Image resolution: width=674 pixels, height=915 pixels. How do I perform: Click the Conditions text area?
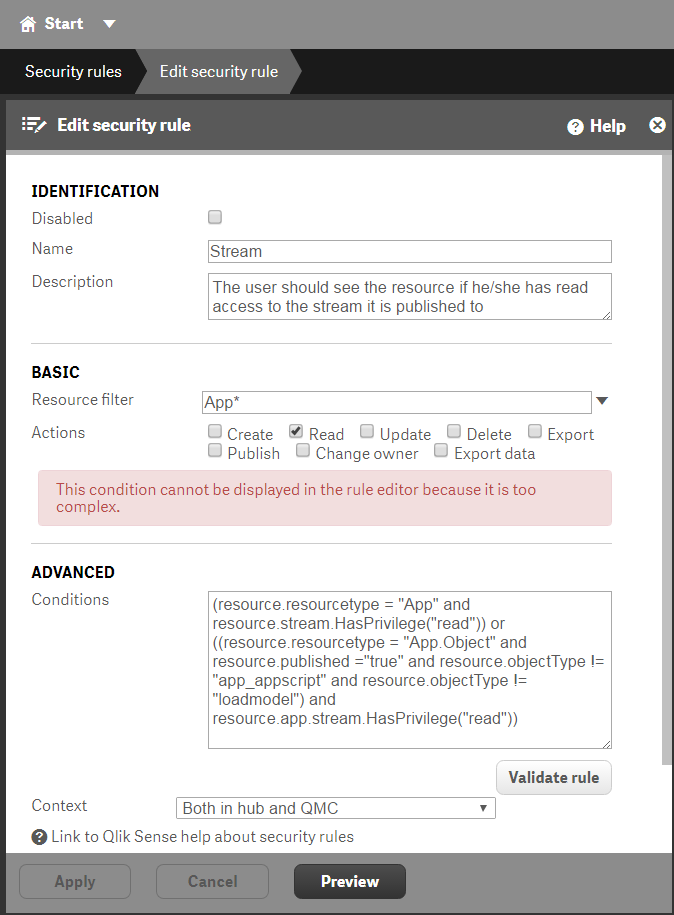(410, 670)
